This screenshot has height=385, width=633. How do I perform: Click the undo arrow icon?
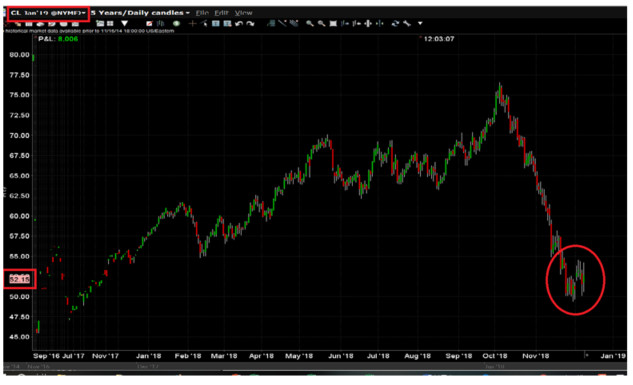(239, 23)
